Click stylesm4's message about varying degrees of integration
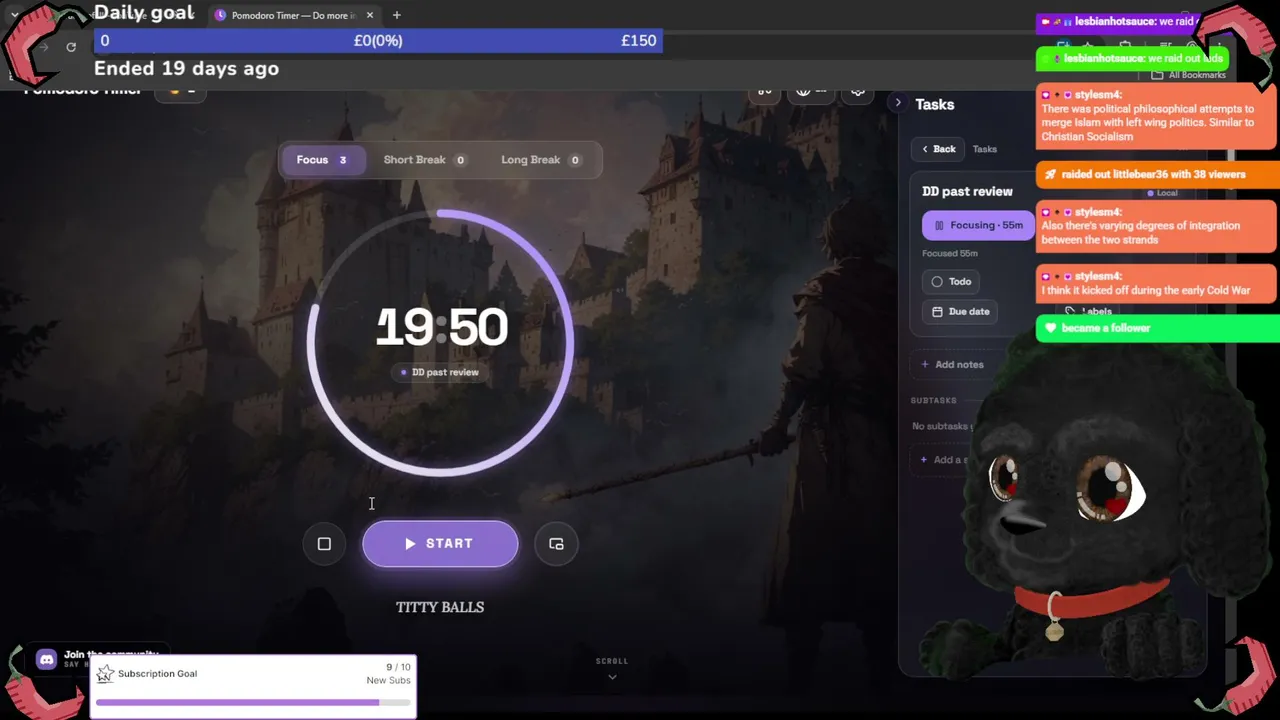 [x=1157, y=226]
